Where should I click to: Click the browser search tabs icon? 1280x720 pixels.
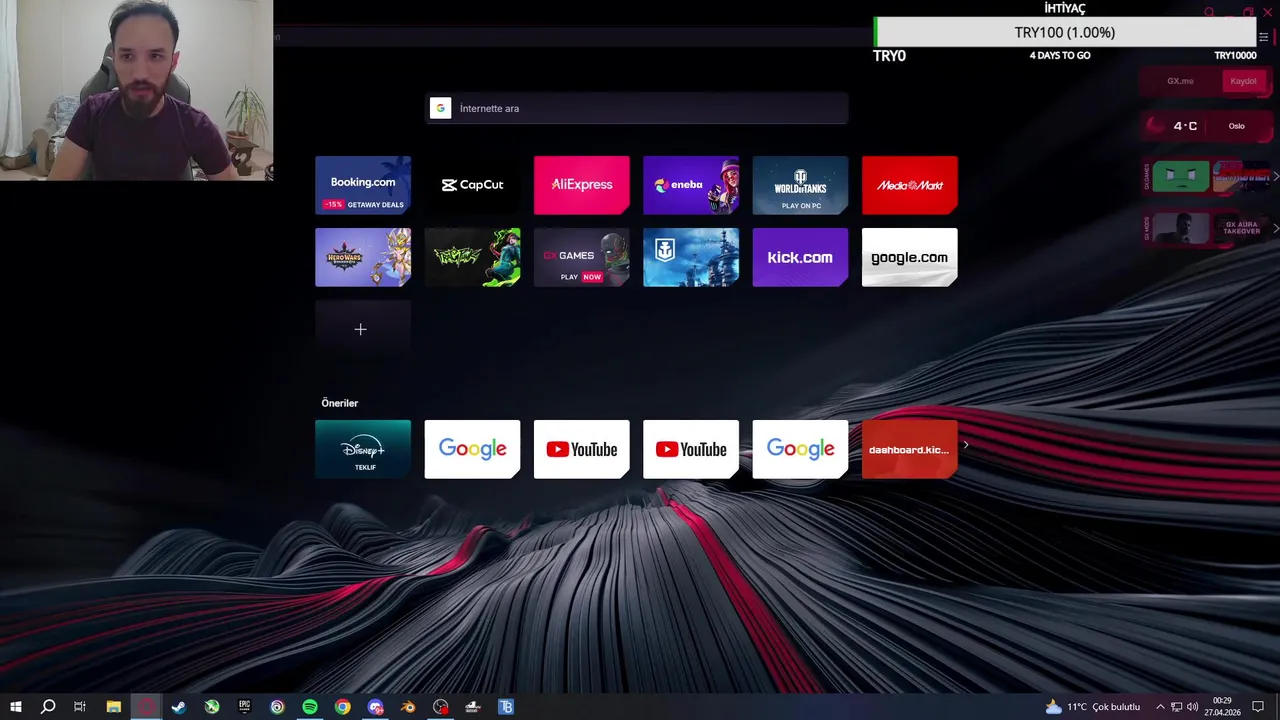(x=1209, y=12)
